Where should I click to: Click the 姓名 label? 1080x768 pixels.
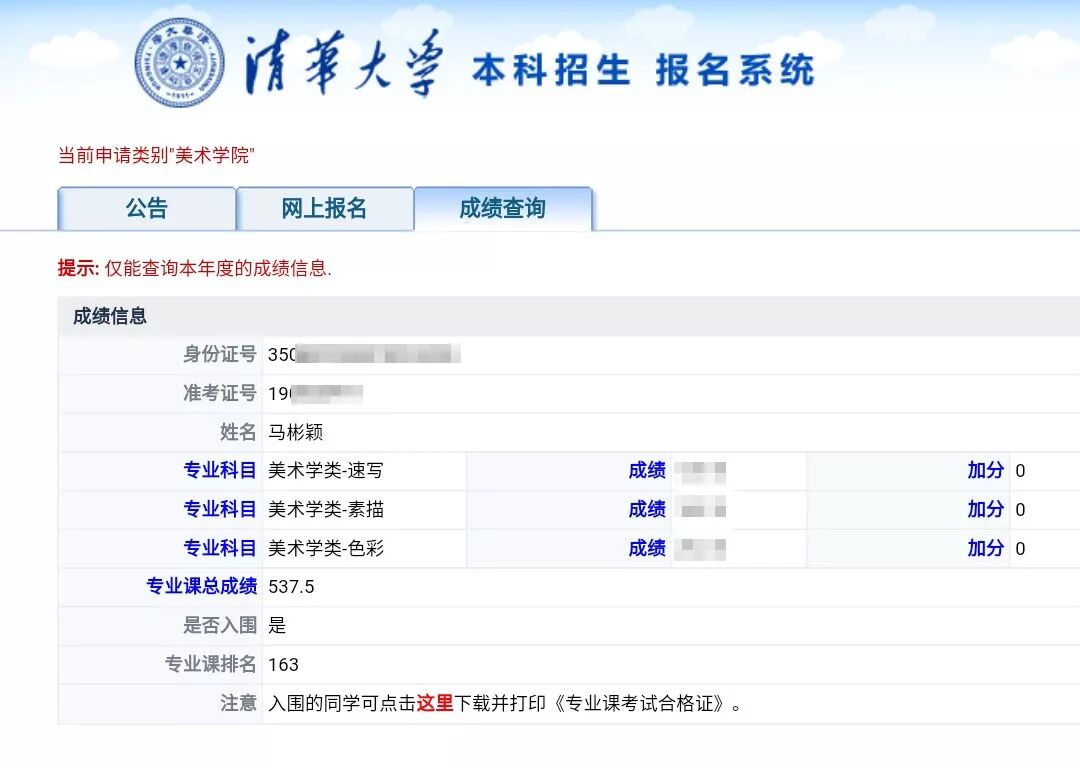point(238,432)
